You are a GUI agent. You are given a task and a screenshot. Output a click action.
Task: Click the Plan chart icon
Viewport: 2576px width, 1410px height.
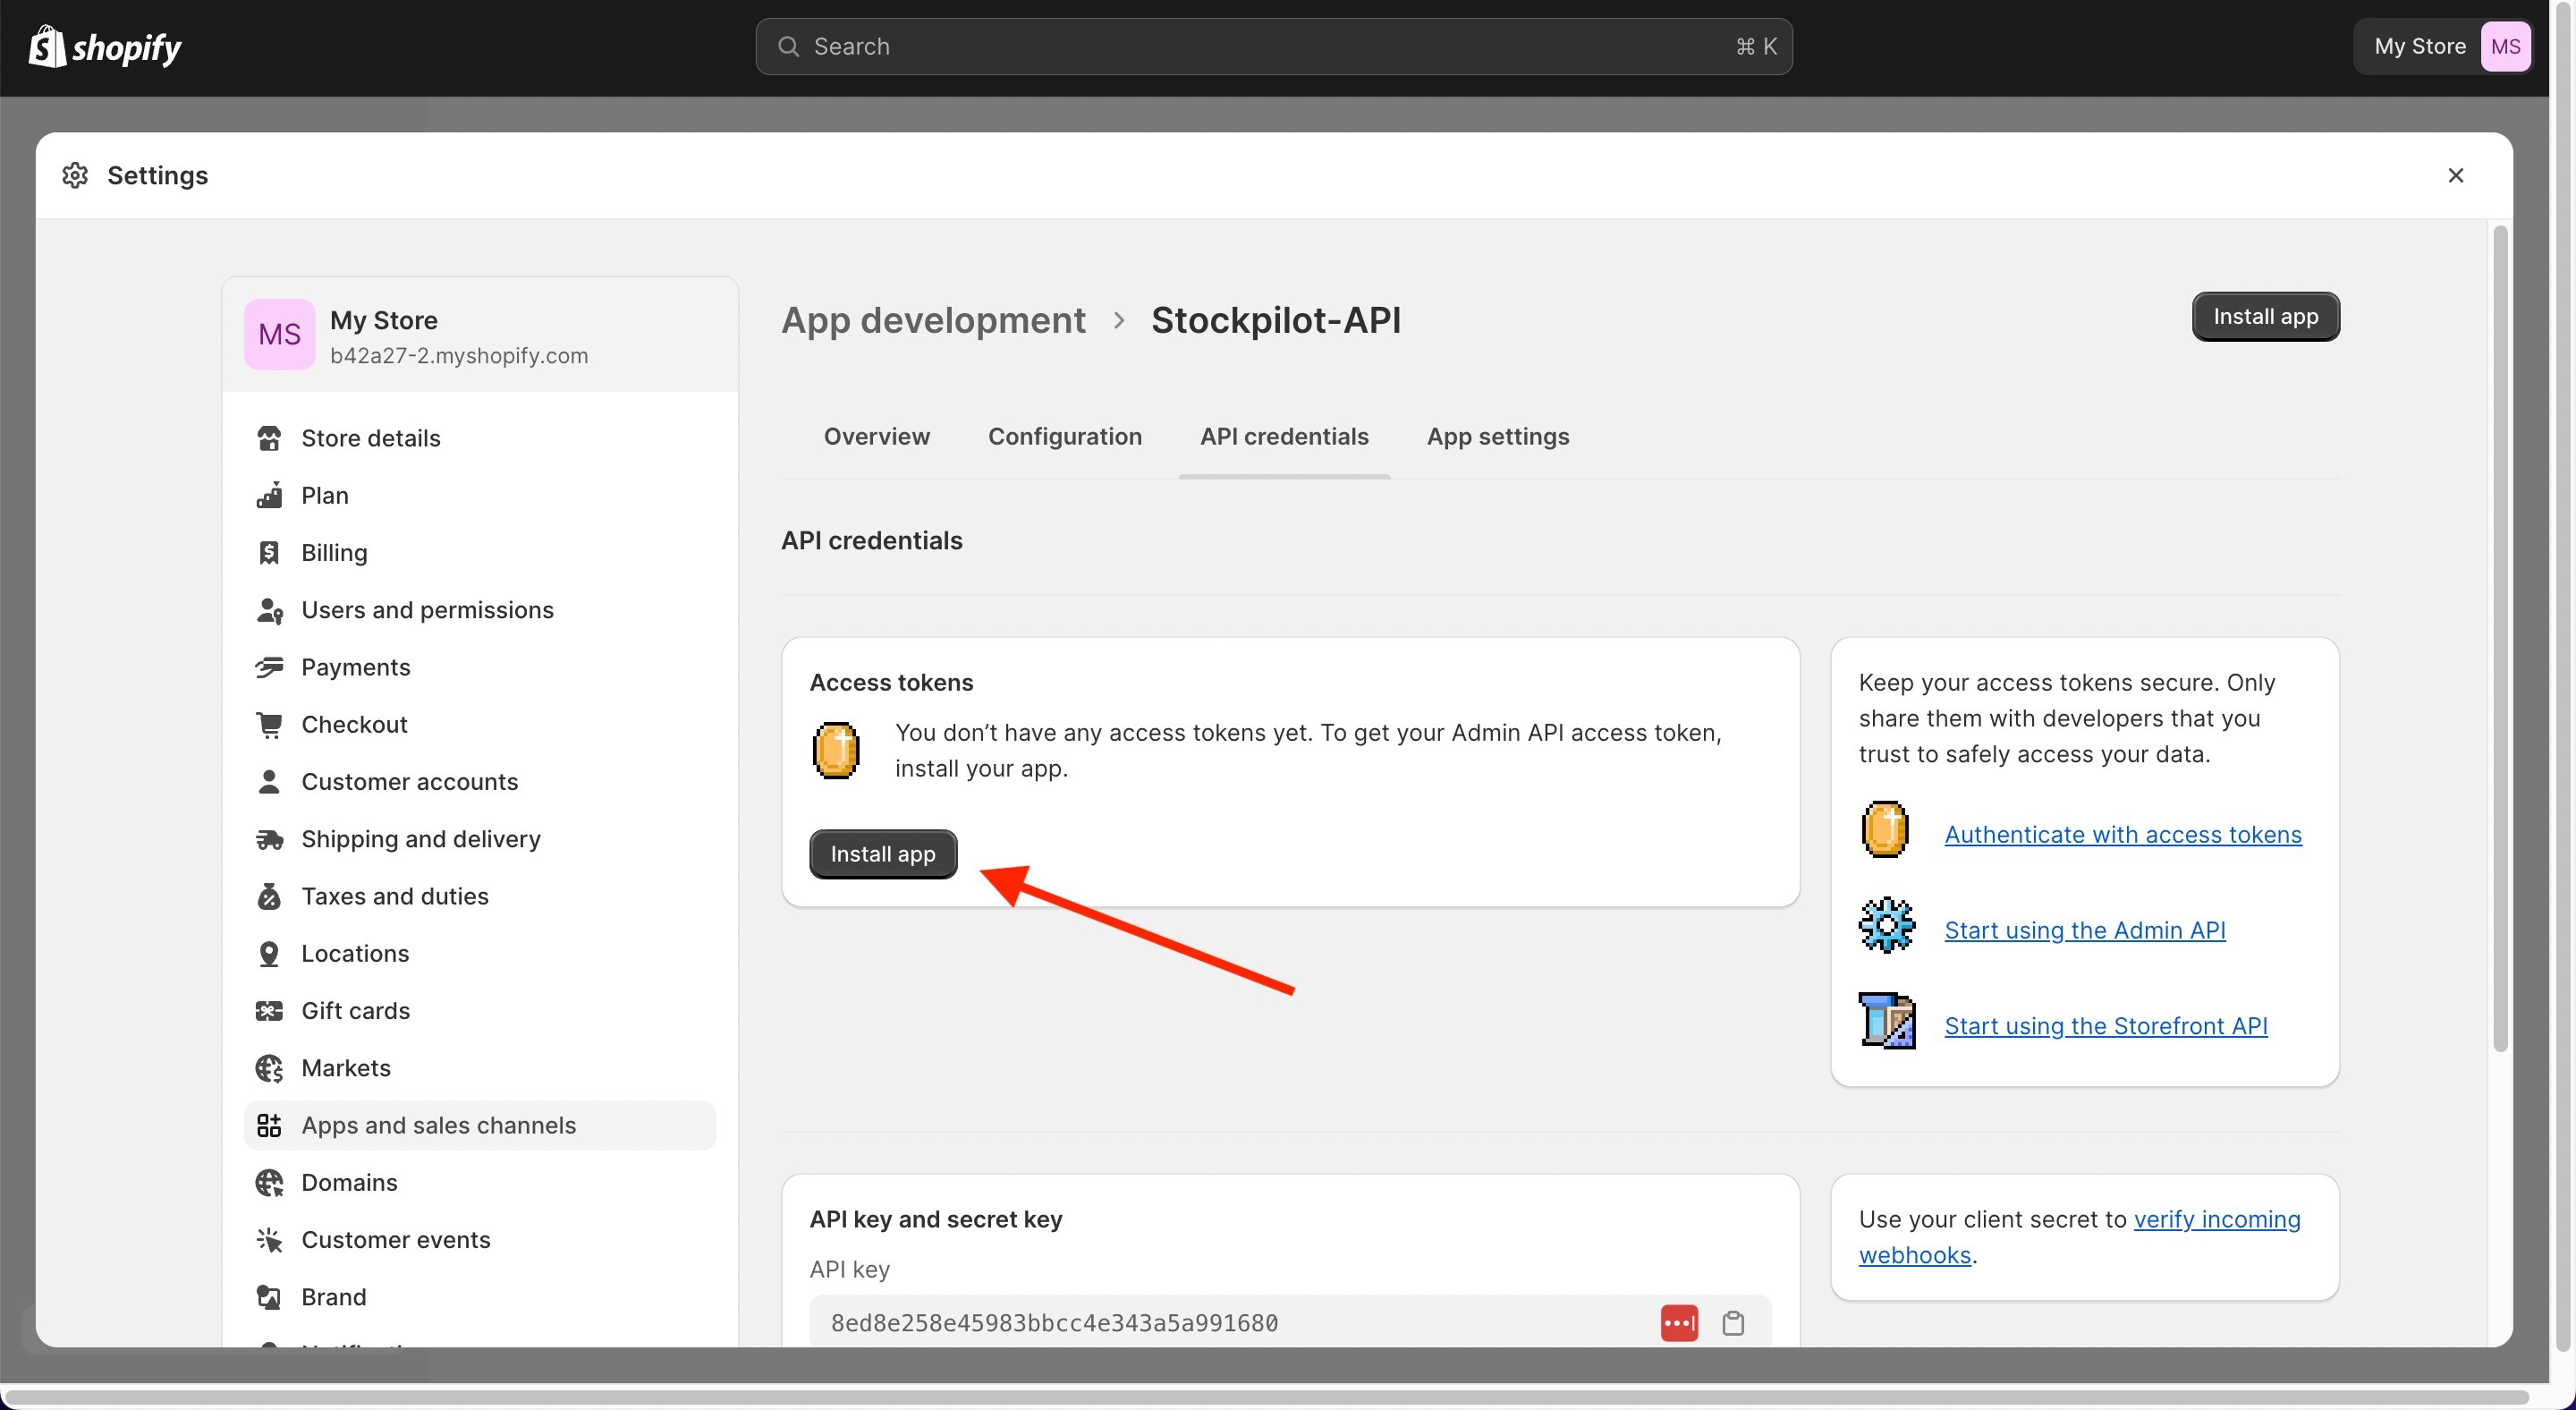[x=269, y=495]
